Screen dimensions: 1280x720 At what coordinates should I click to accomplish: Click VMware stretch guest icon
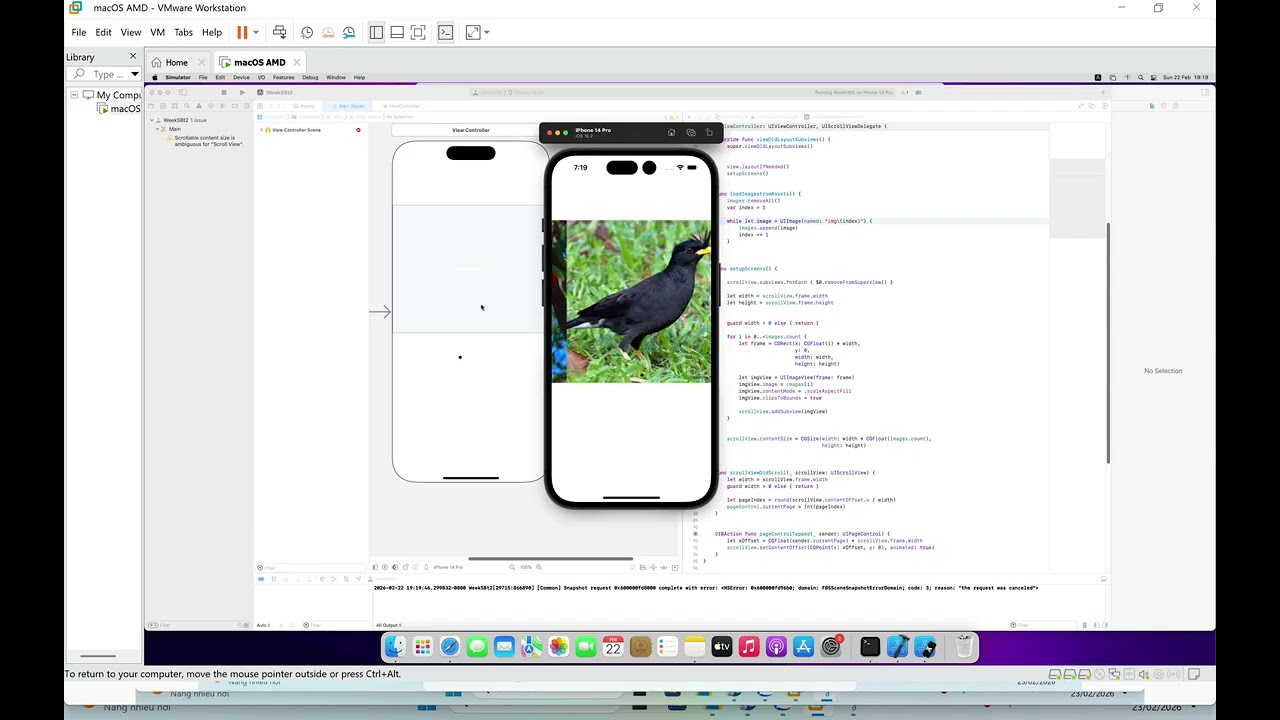473,32
